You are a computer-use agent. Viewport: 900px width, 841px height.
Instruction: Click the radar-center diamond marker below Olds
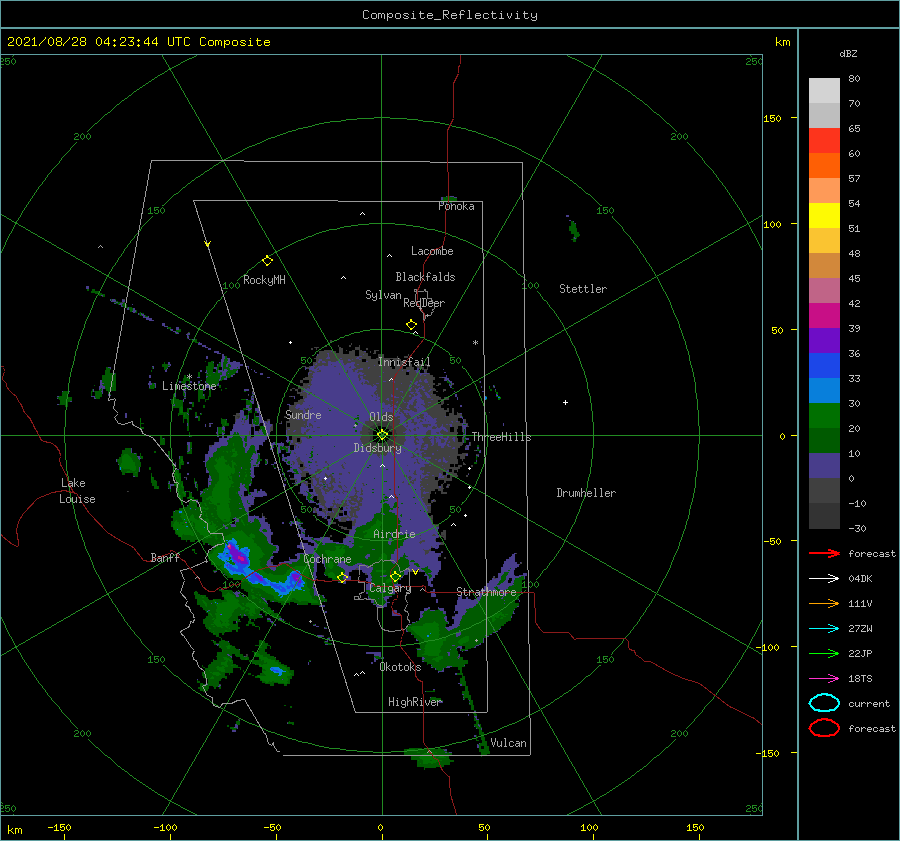382,435
